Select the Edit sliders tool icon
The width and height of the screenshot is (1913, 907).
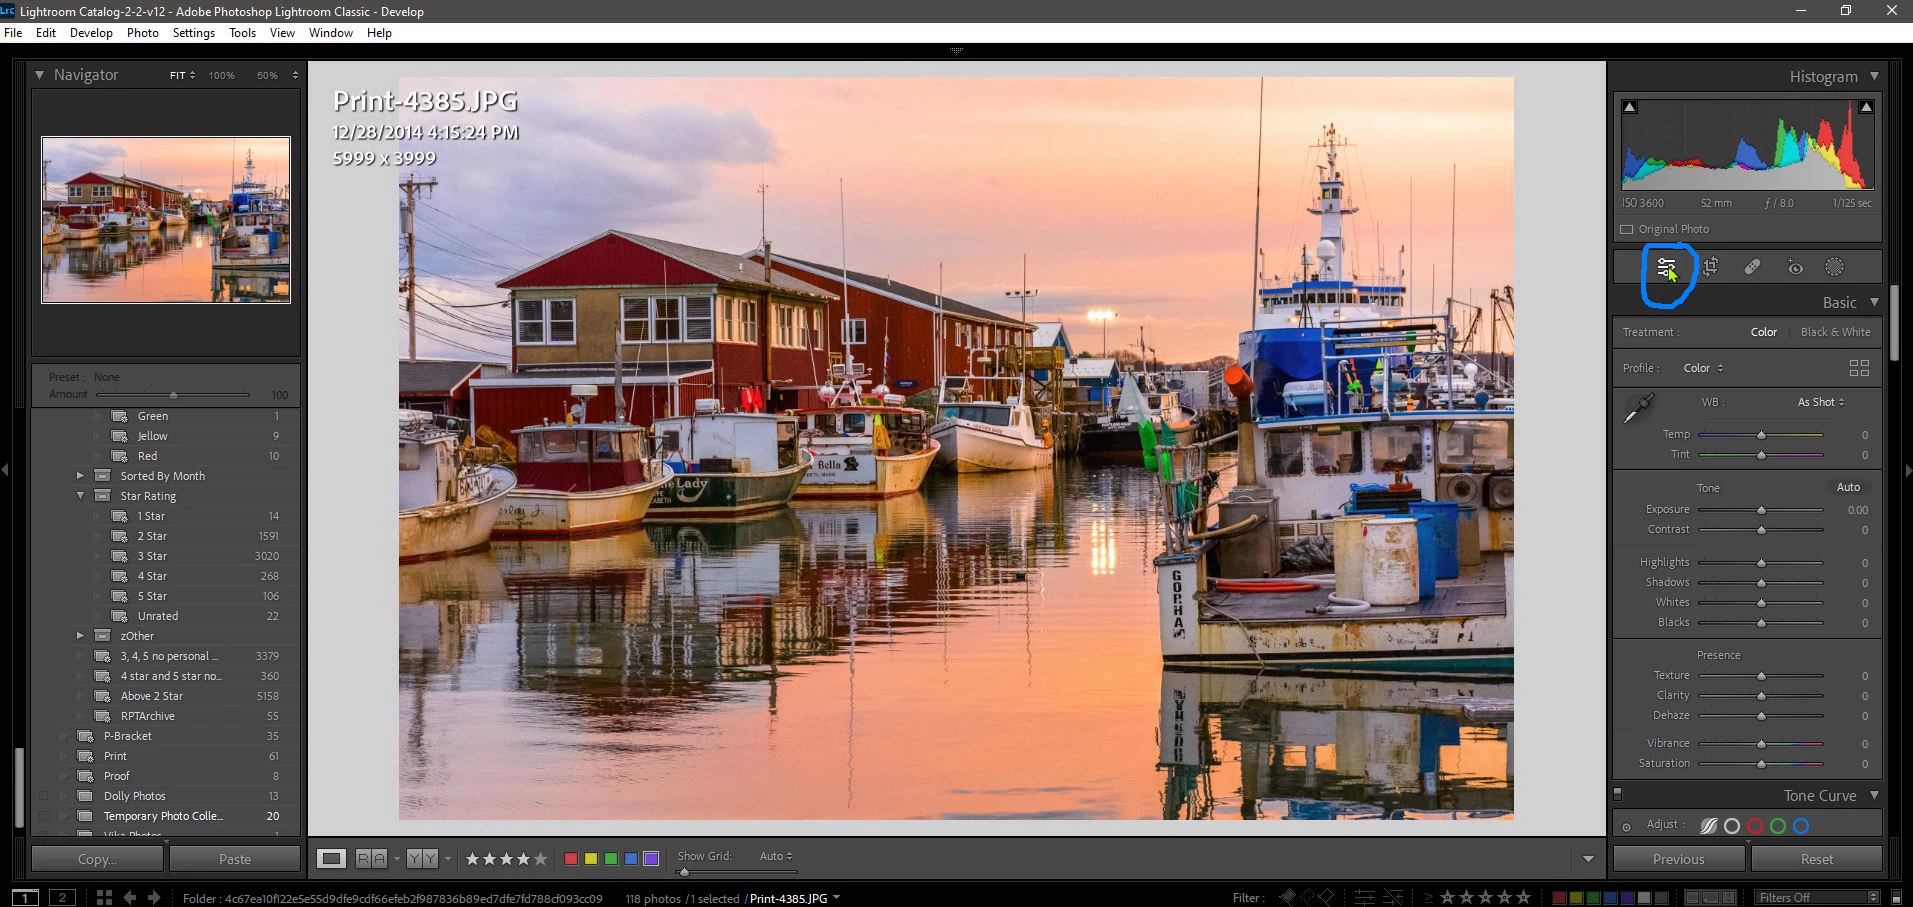tap(1666, 267)
